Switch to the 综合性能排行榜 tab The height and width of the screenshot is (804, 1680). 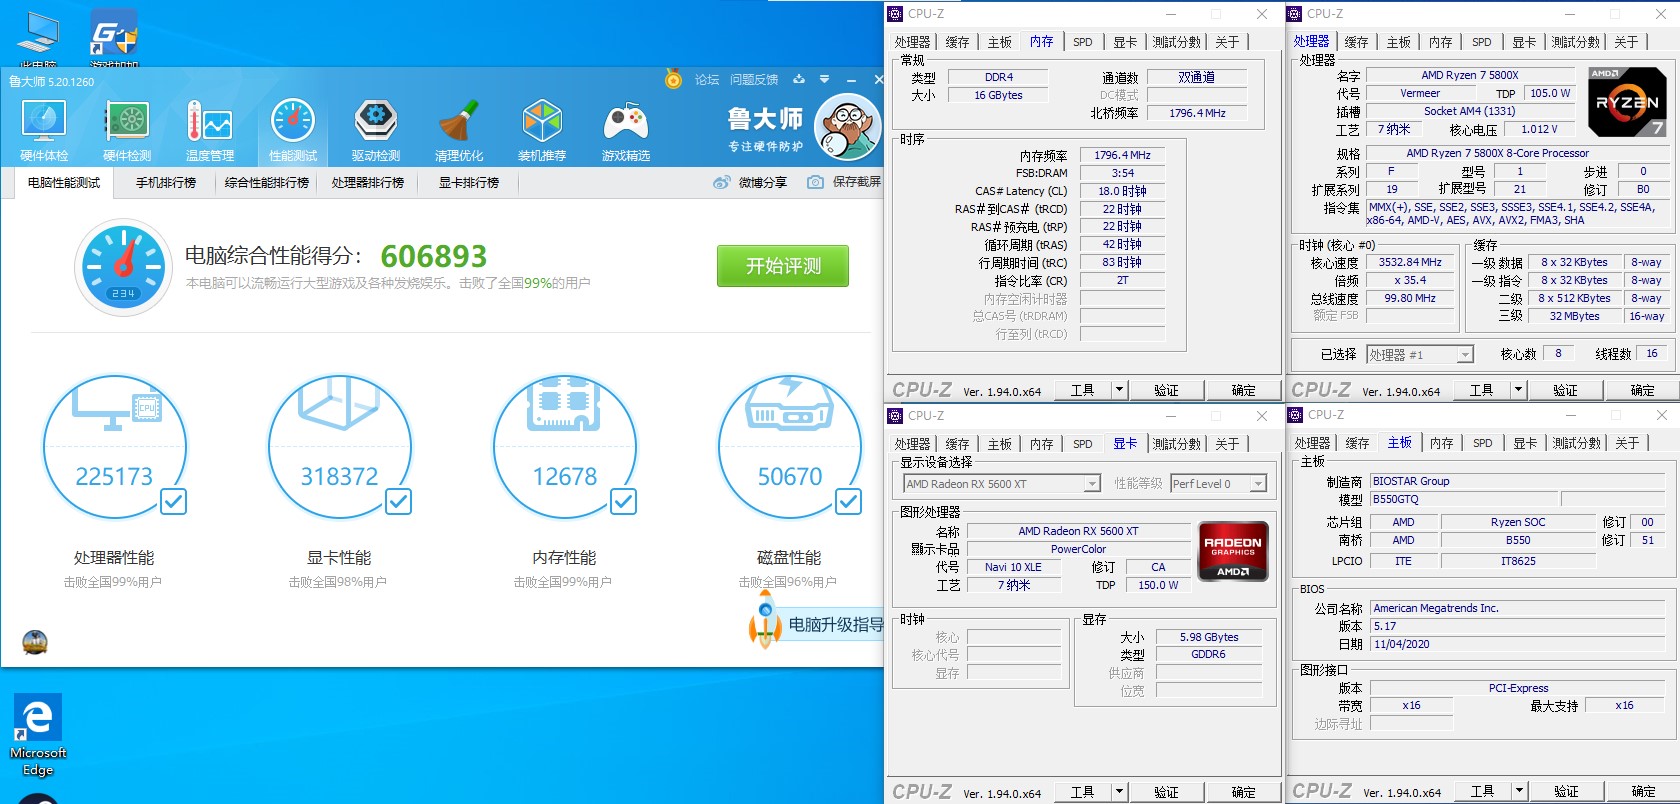(267, 183)
